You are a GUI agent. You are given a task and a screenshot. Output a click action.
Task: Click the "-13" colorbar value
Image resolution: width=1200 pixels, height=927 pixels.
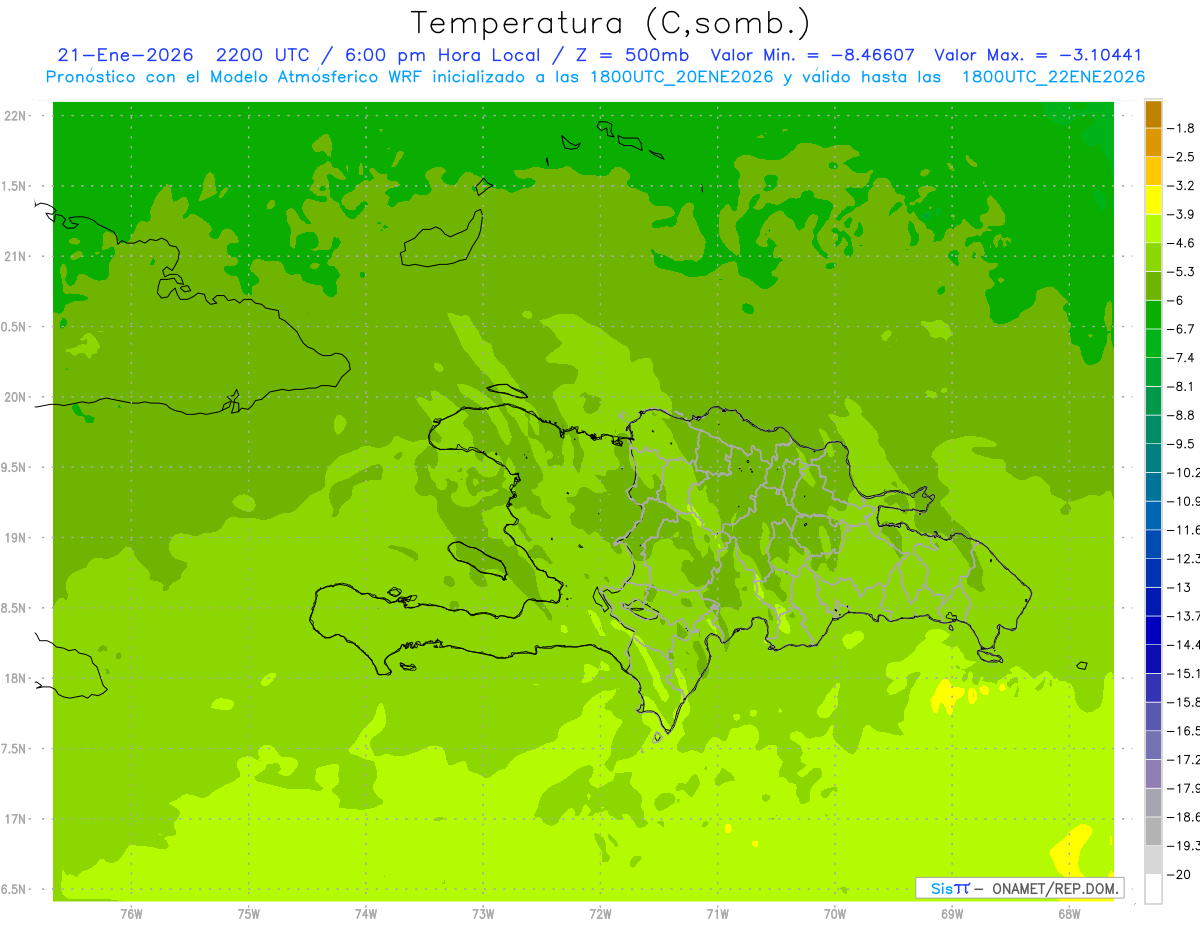(x=1181, y=587)
